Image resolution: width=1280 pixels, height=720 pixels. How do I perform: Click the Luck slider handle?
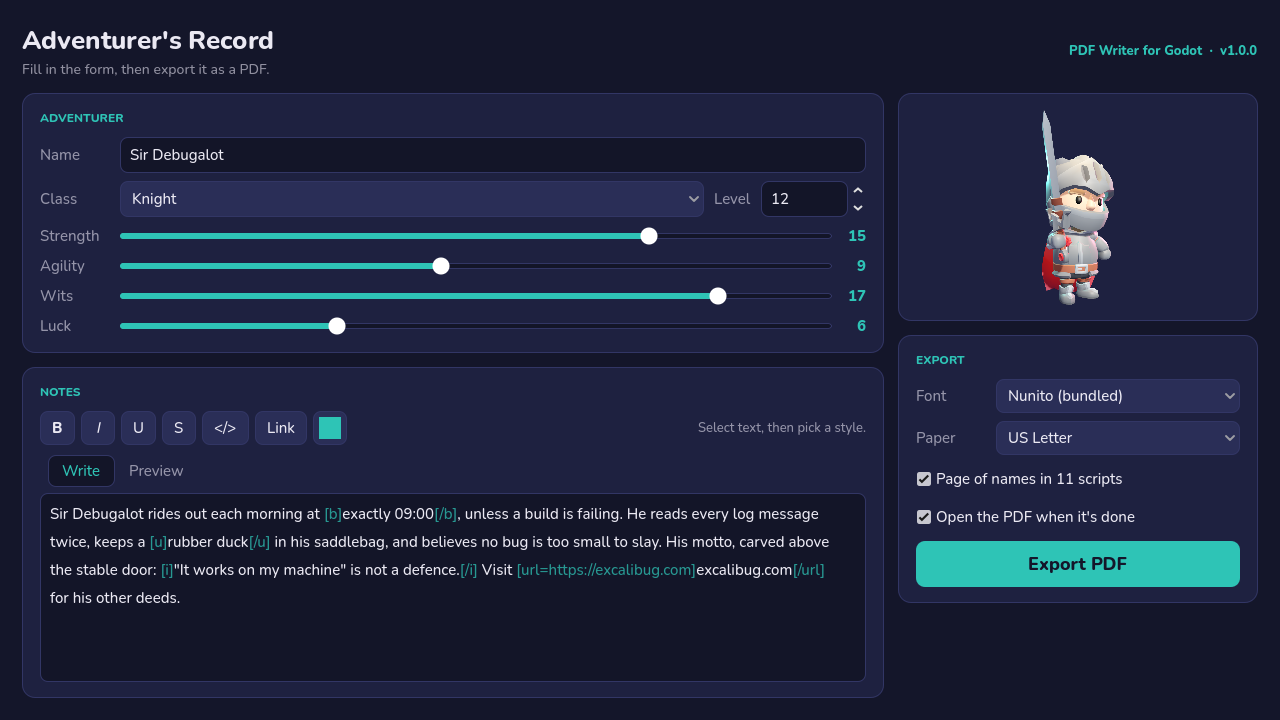click(337, 326)
